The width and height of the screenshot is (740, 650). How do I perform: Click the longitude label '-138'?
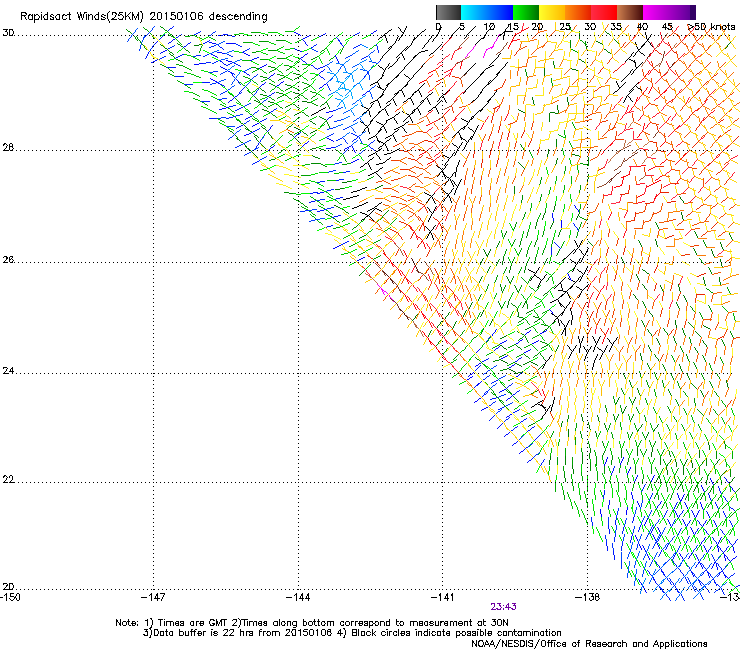588,597
